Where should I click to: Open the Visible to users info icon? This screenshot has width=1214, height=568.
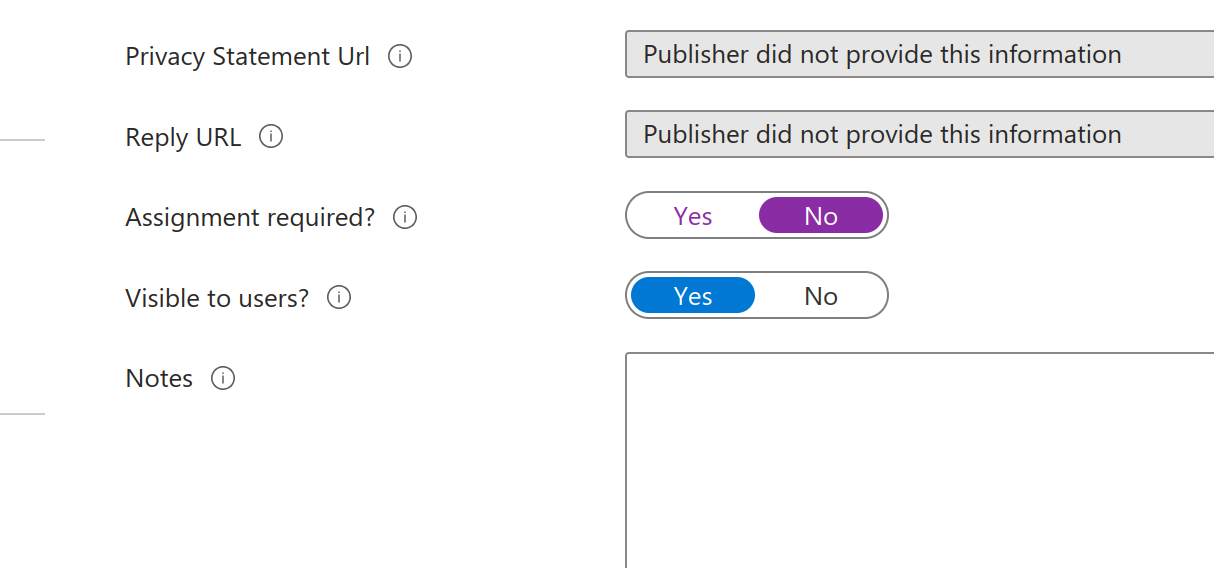(x=340, y=298)
